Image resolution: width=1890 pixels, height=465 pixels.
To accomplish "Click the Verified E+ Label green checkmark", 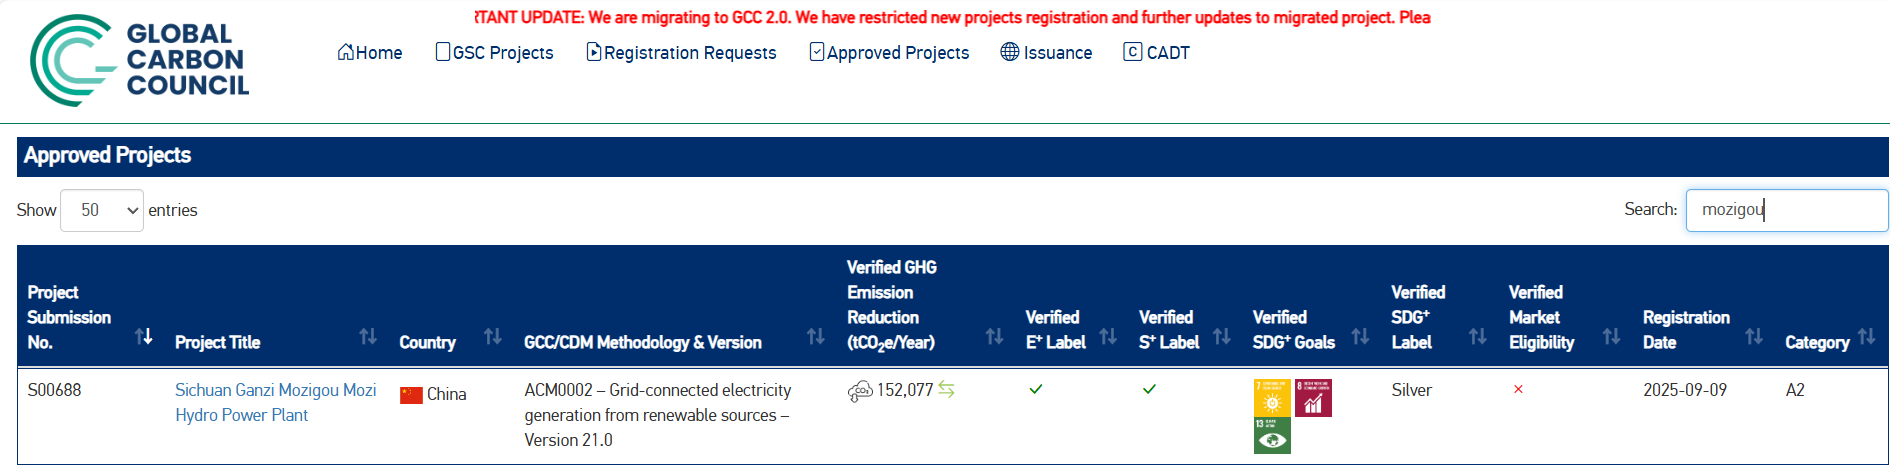I will (1036, 390).
